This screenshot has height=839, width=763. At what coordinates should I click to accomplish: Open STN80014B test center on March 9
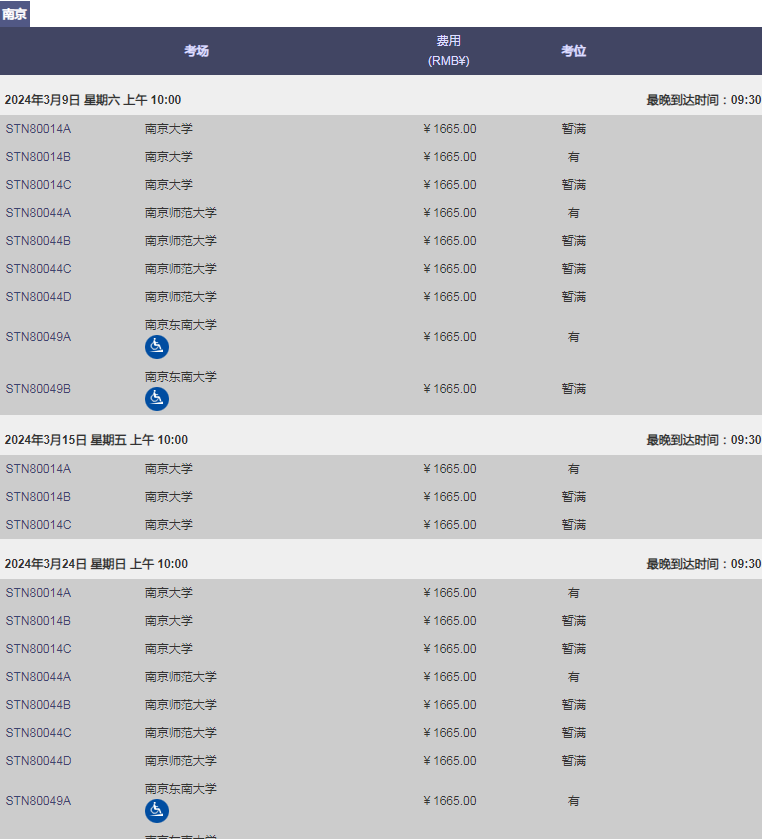(x=38, y=157)
